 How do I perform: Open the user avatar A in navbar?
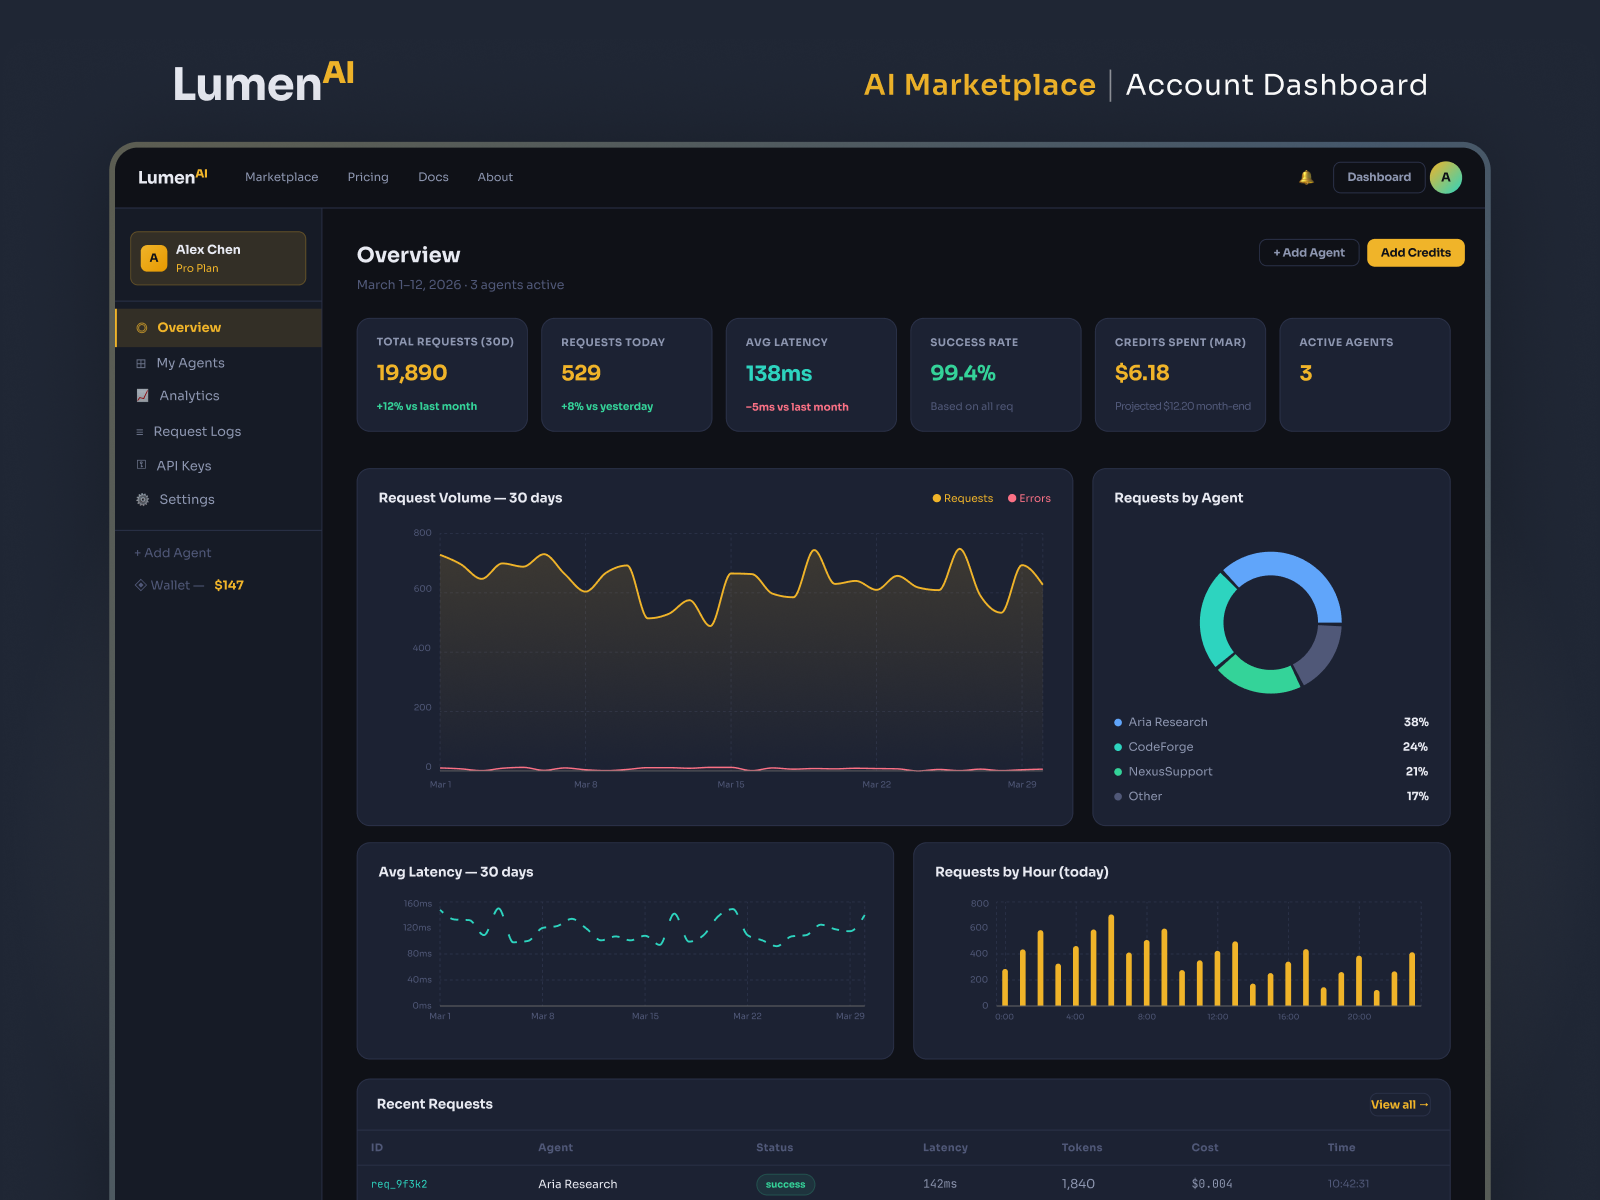pyautogui.click(x=1446, y=177)
